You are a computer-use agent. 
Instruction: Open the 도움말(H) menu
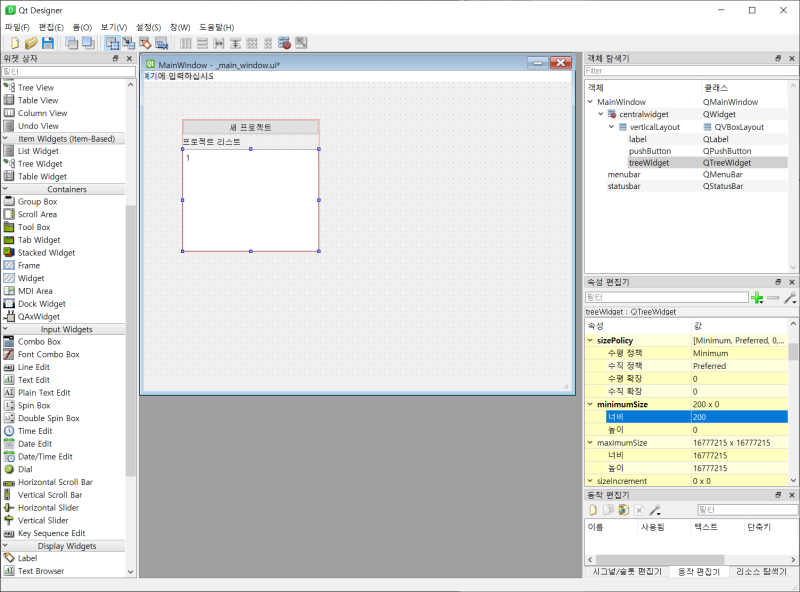coord(216,27)
